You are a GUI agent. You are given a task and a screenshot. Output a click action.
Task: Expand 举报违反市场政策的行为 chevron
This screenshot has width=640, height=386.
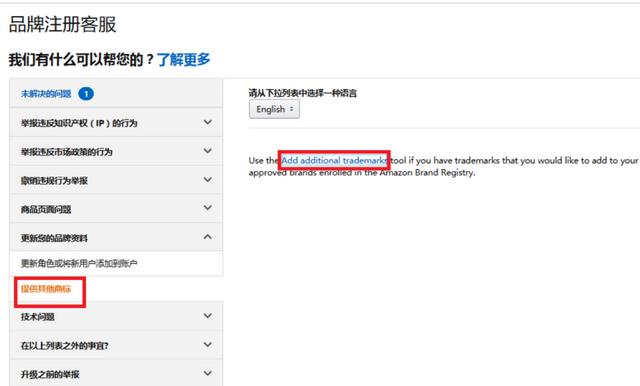(208, 151)
